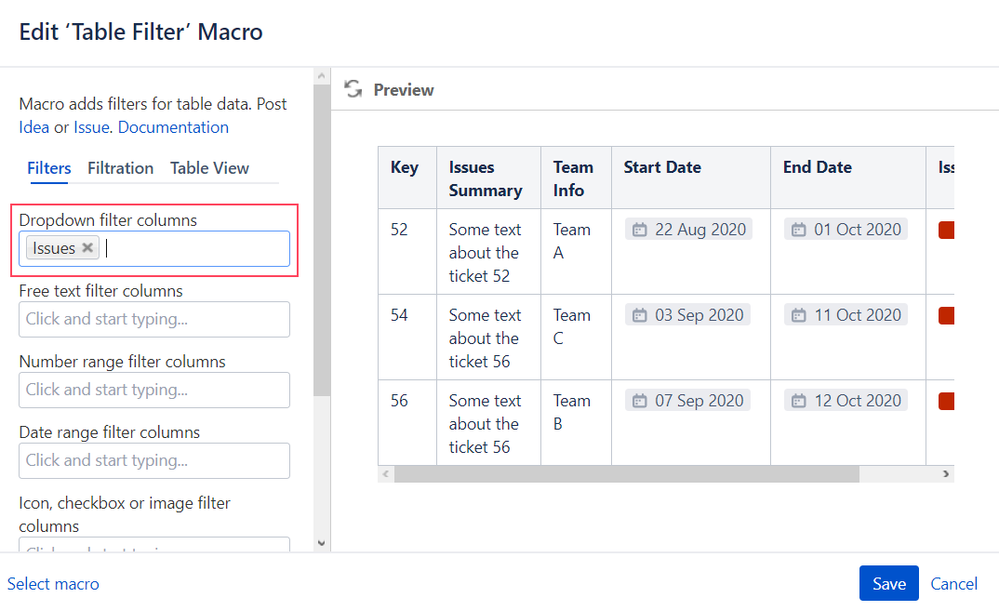The height and width of the screenshot is (609, 999).
Task: Click calendar icon beside 01 Oct 2020
Action: coord(798,230)
